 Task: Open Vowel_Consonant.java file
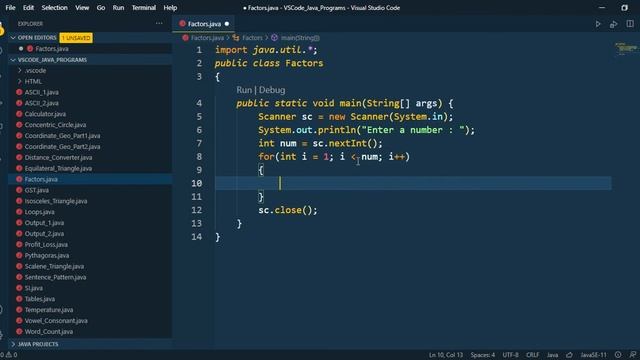pos(56,321)
